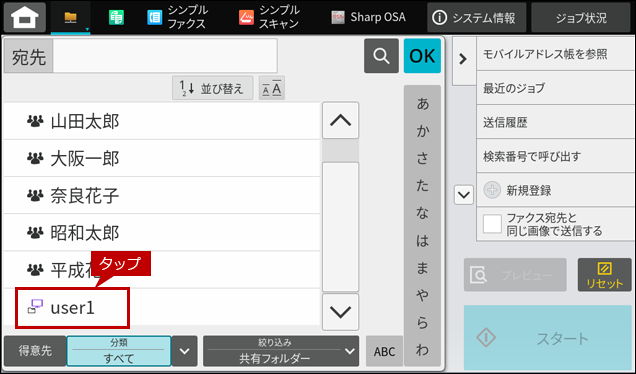This screenshot has height=374, width=636.
Task: Open the ジョブ状況 button
Action: (x=581, y=17)
